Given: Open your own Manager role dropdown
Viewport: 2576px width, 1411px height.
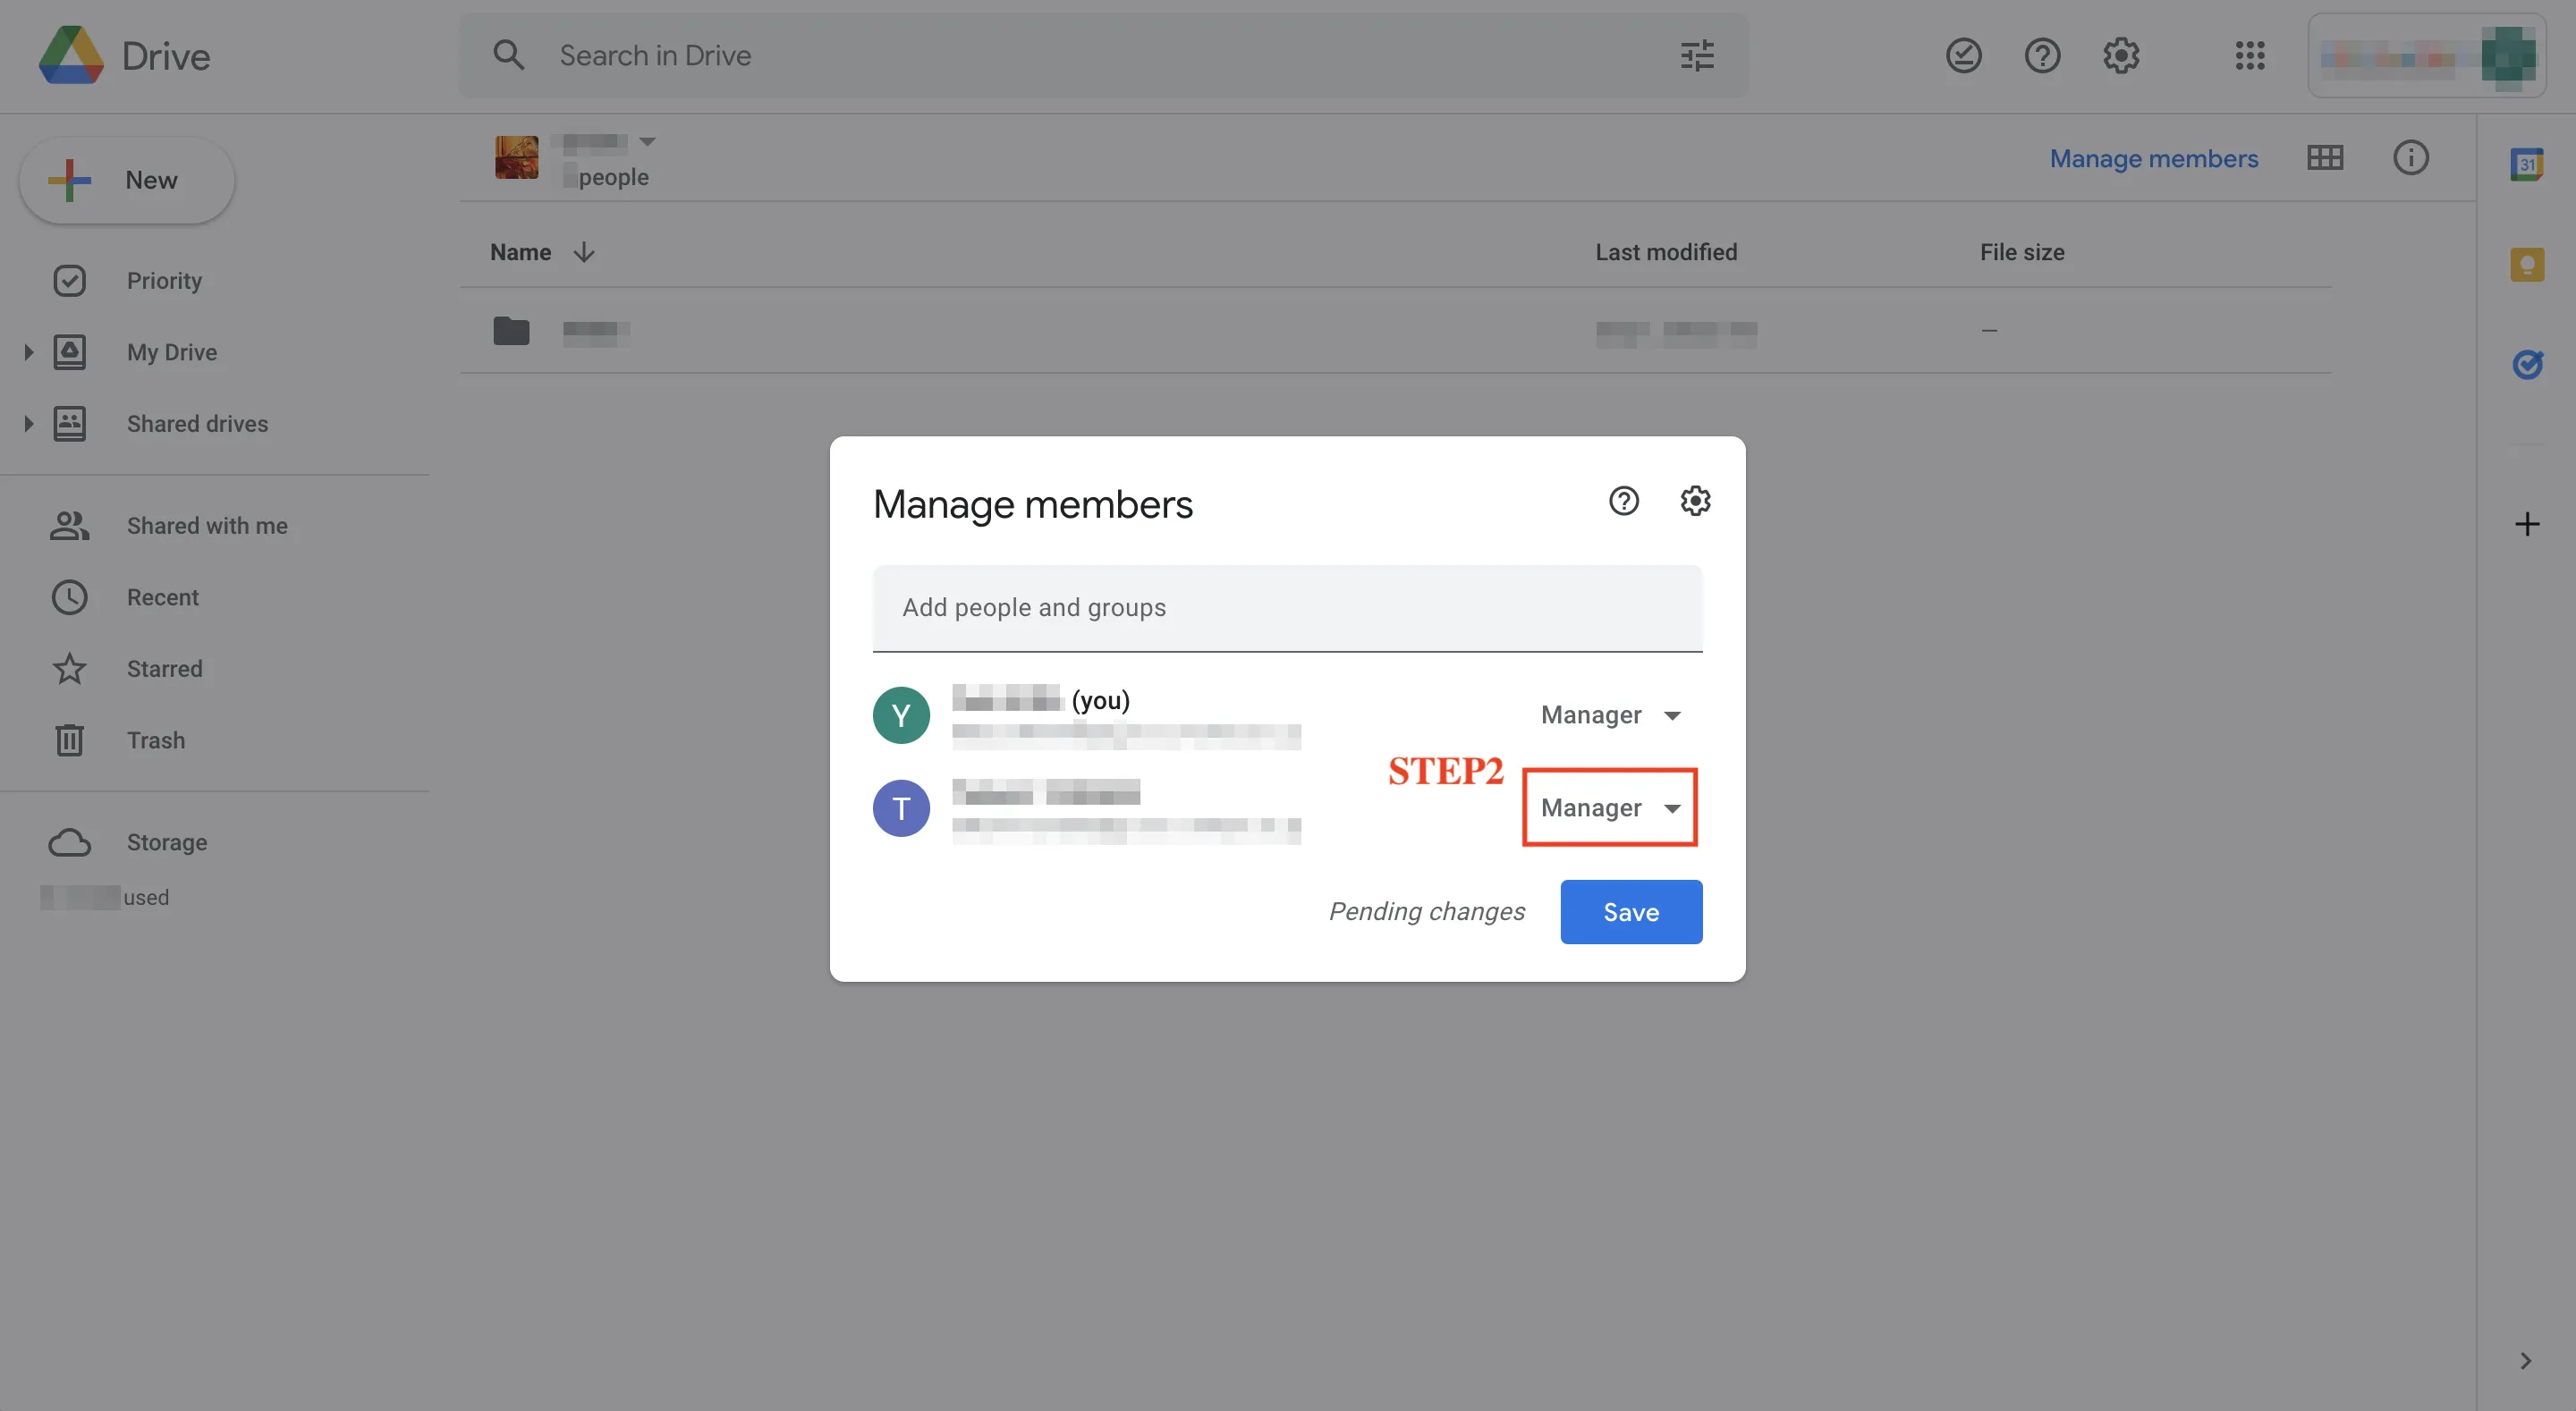Looking at the screenshot, I should point(1610,715).
